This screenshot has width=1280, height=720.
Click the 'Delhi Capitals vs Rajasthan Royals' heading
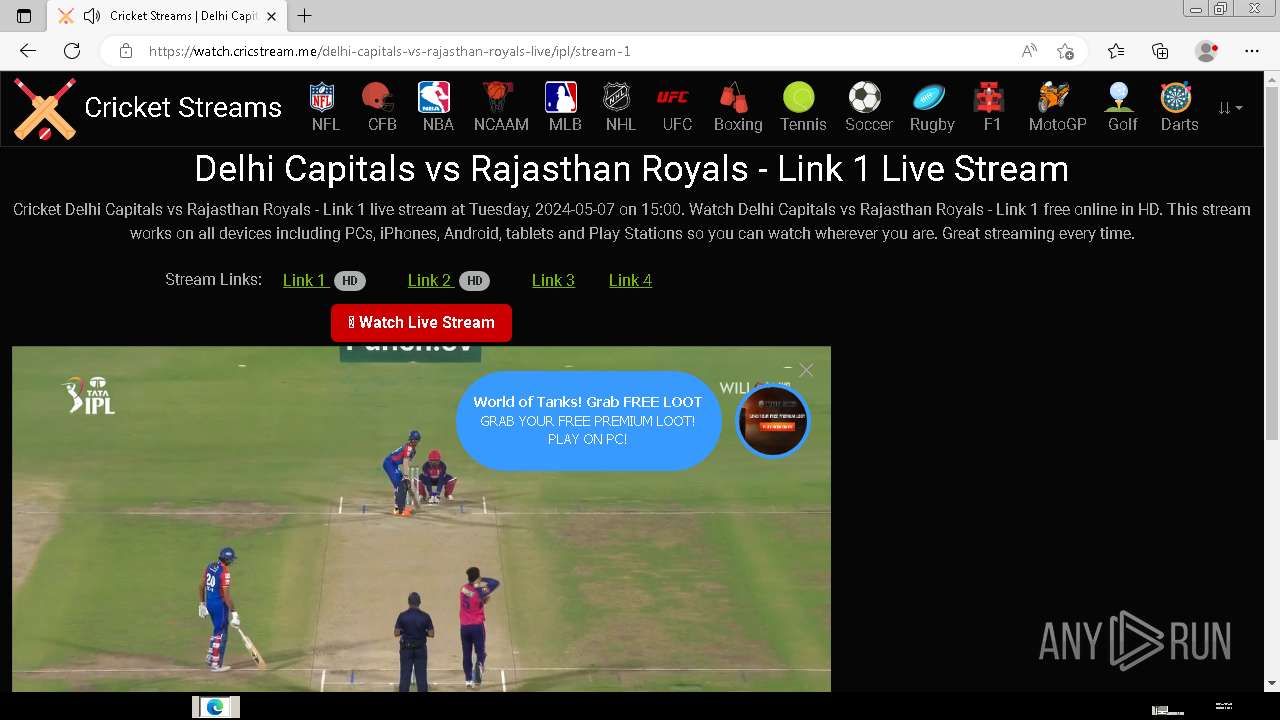[x=631, y=168]
